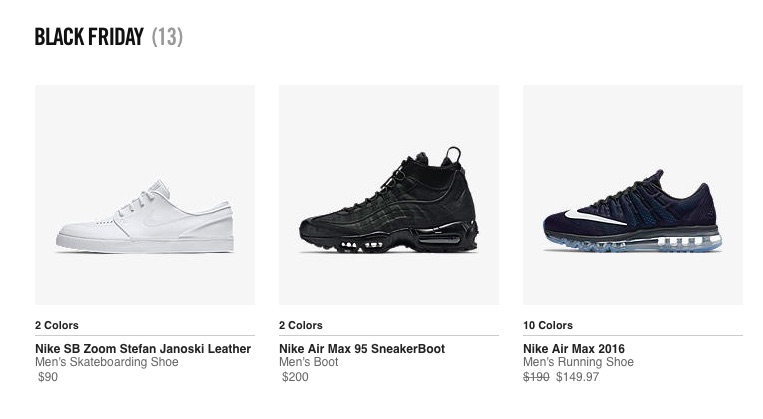Click "2 Colors" under the Janoski Leather shoe
Screen dimensions: 763x419
click(x=56, y=325)
